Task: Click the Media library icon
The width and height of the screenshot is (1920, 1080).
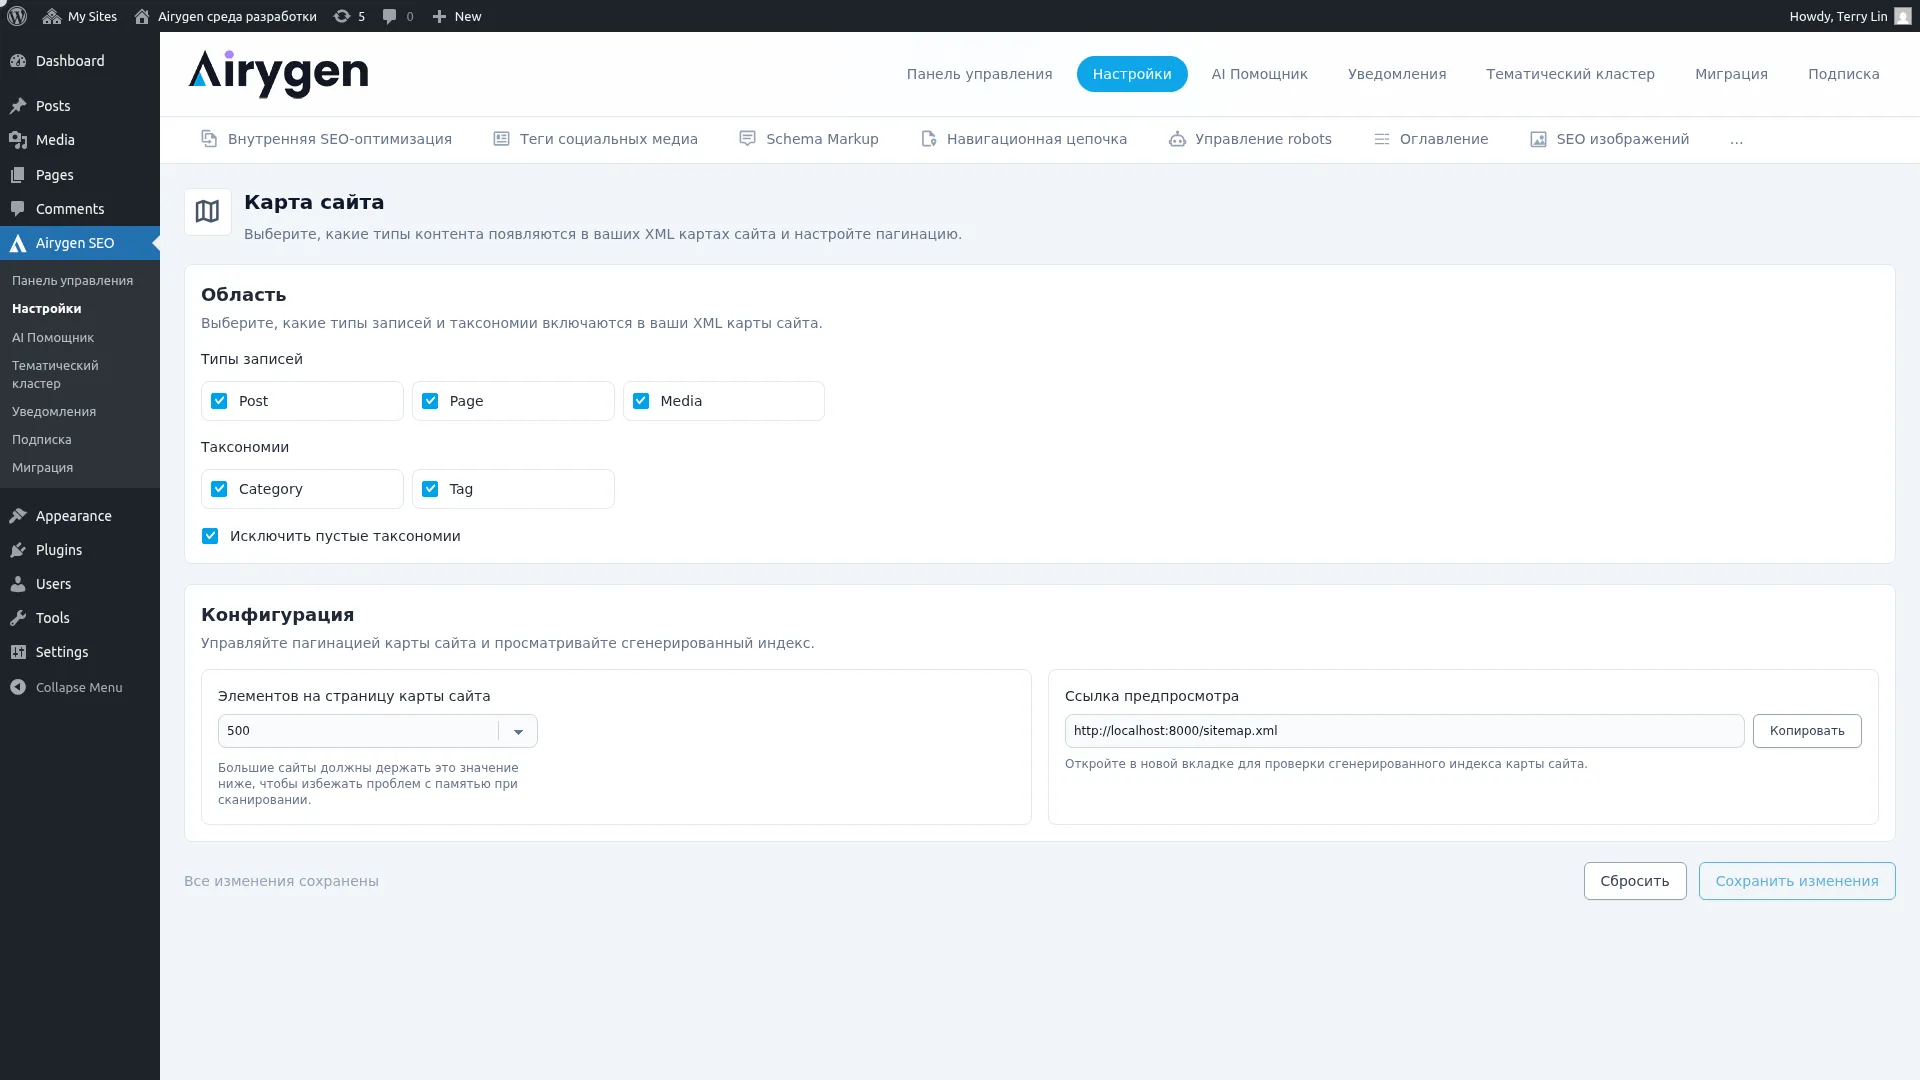Action: [x=18, y=140]
